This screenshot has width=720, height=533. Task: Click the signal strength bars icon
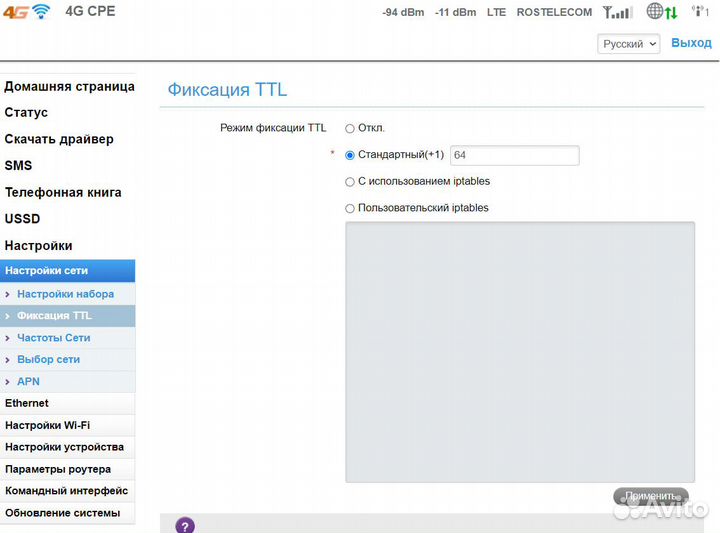(618, 12)
